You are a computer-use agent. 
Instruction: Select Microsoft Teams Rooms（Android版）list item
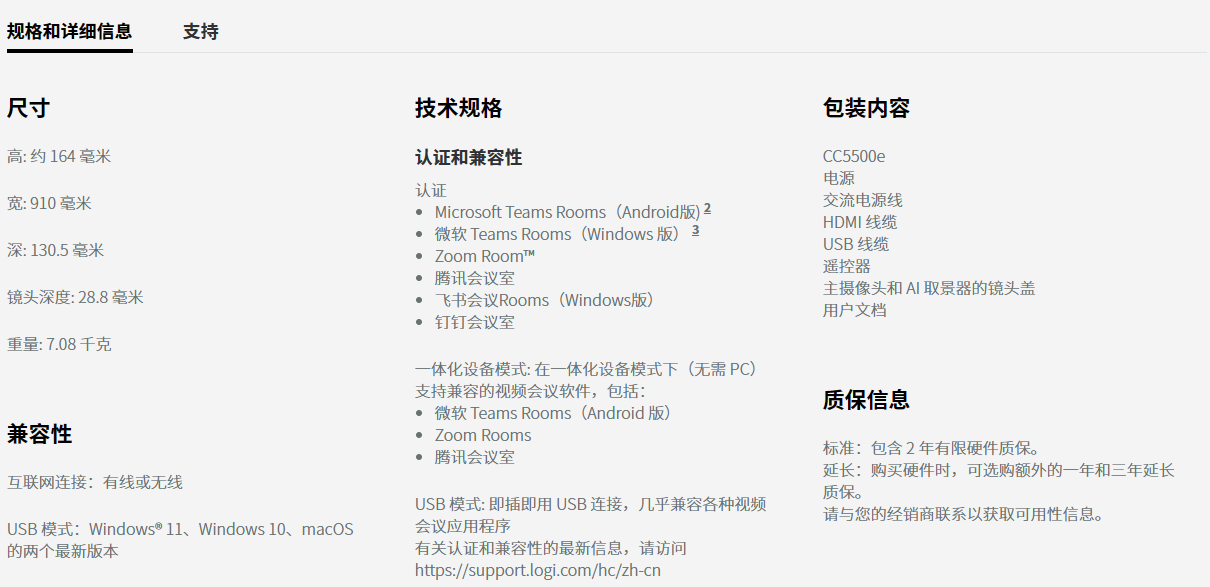568,212
